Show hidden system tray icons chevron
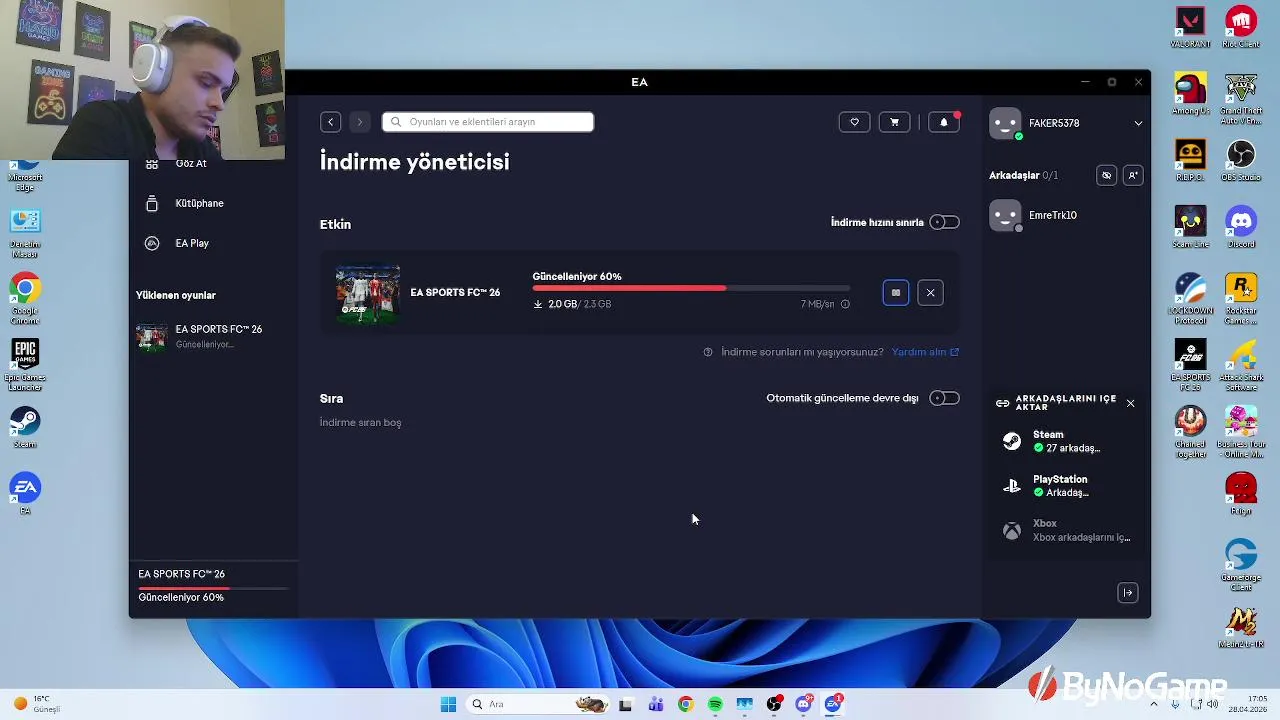Image resolution: width=1280 pixels, height=720 pixels. pos(1153,704)
